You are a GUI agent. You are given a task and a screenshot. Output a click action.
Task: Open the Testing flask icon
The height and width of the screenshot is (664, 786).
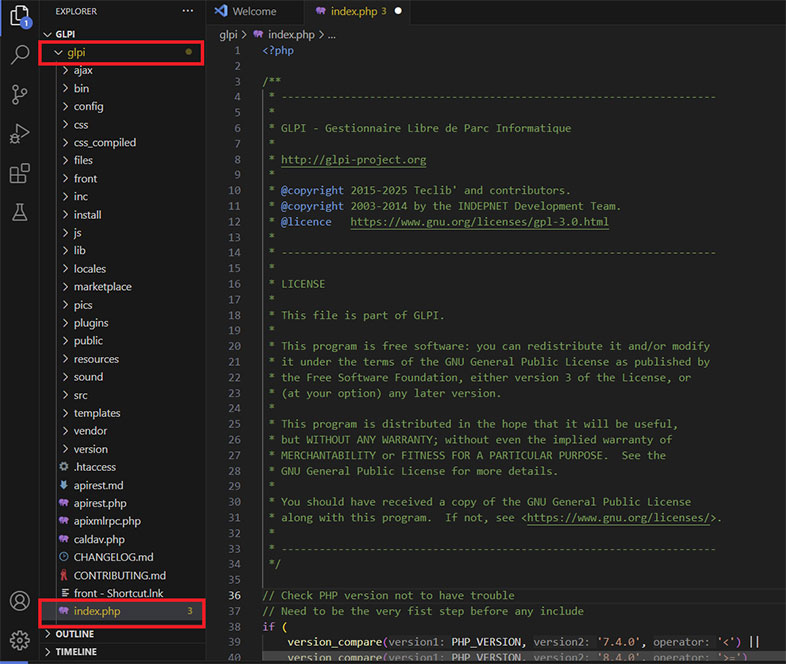[x=19, y=212]
